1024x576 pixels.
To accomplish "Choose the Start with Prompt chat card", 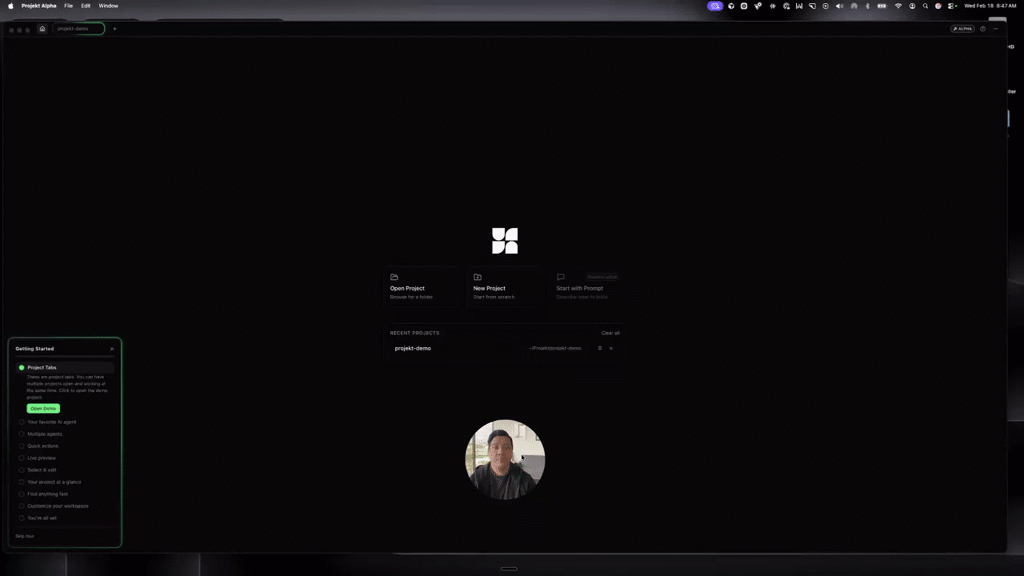I will (x=588, y=287).
